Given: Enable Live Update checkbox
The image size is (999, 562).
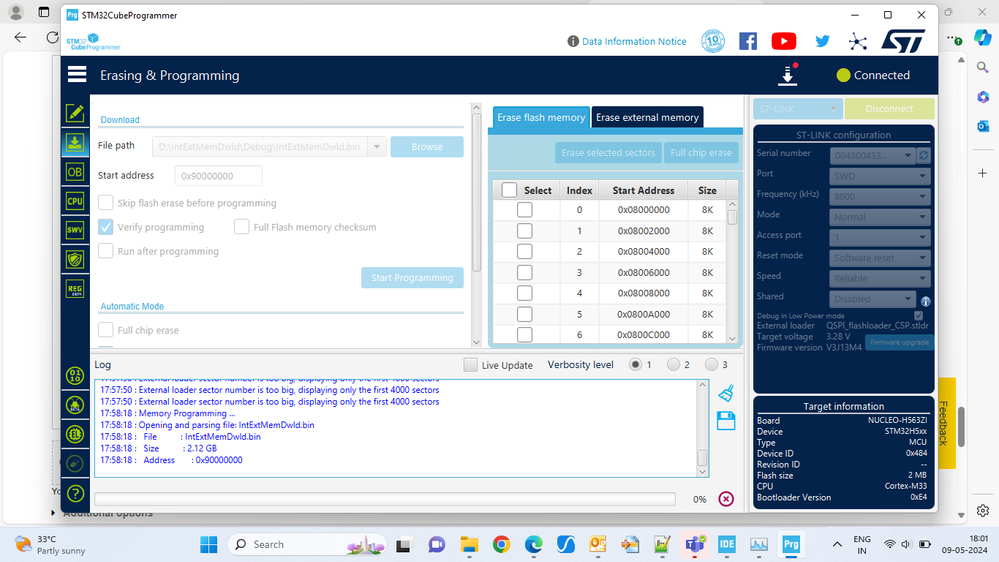Looking at the screenshot, I should click(x=470, y=365).
